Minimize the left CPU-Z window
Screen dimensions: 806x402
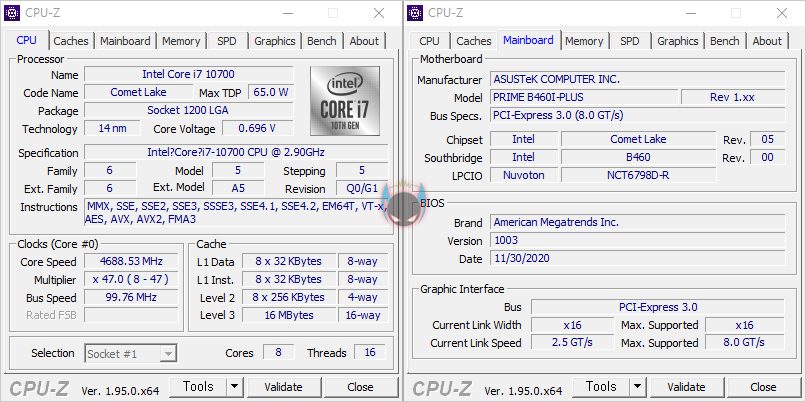(288, 13)
